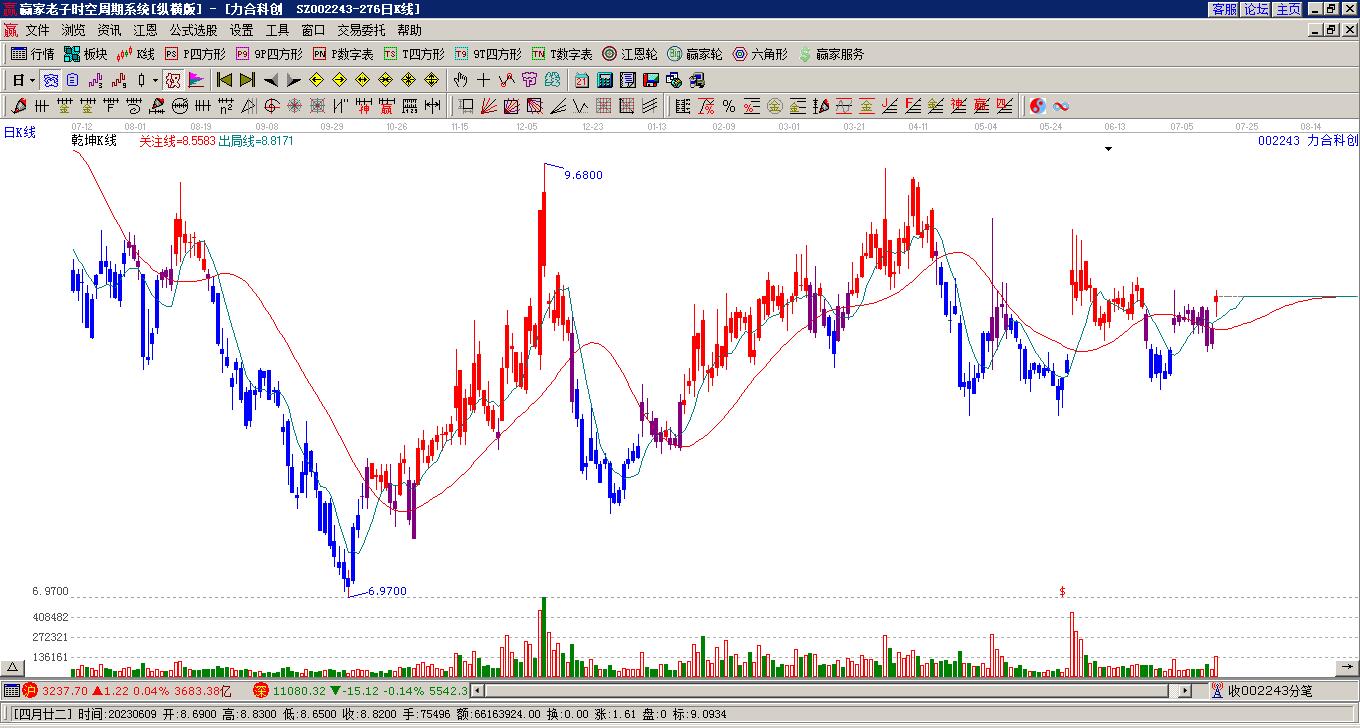Expand the 日 period dropdown arrow
The height and width of the screenshot is (728, 1360).
pos(32,80)
